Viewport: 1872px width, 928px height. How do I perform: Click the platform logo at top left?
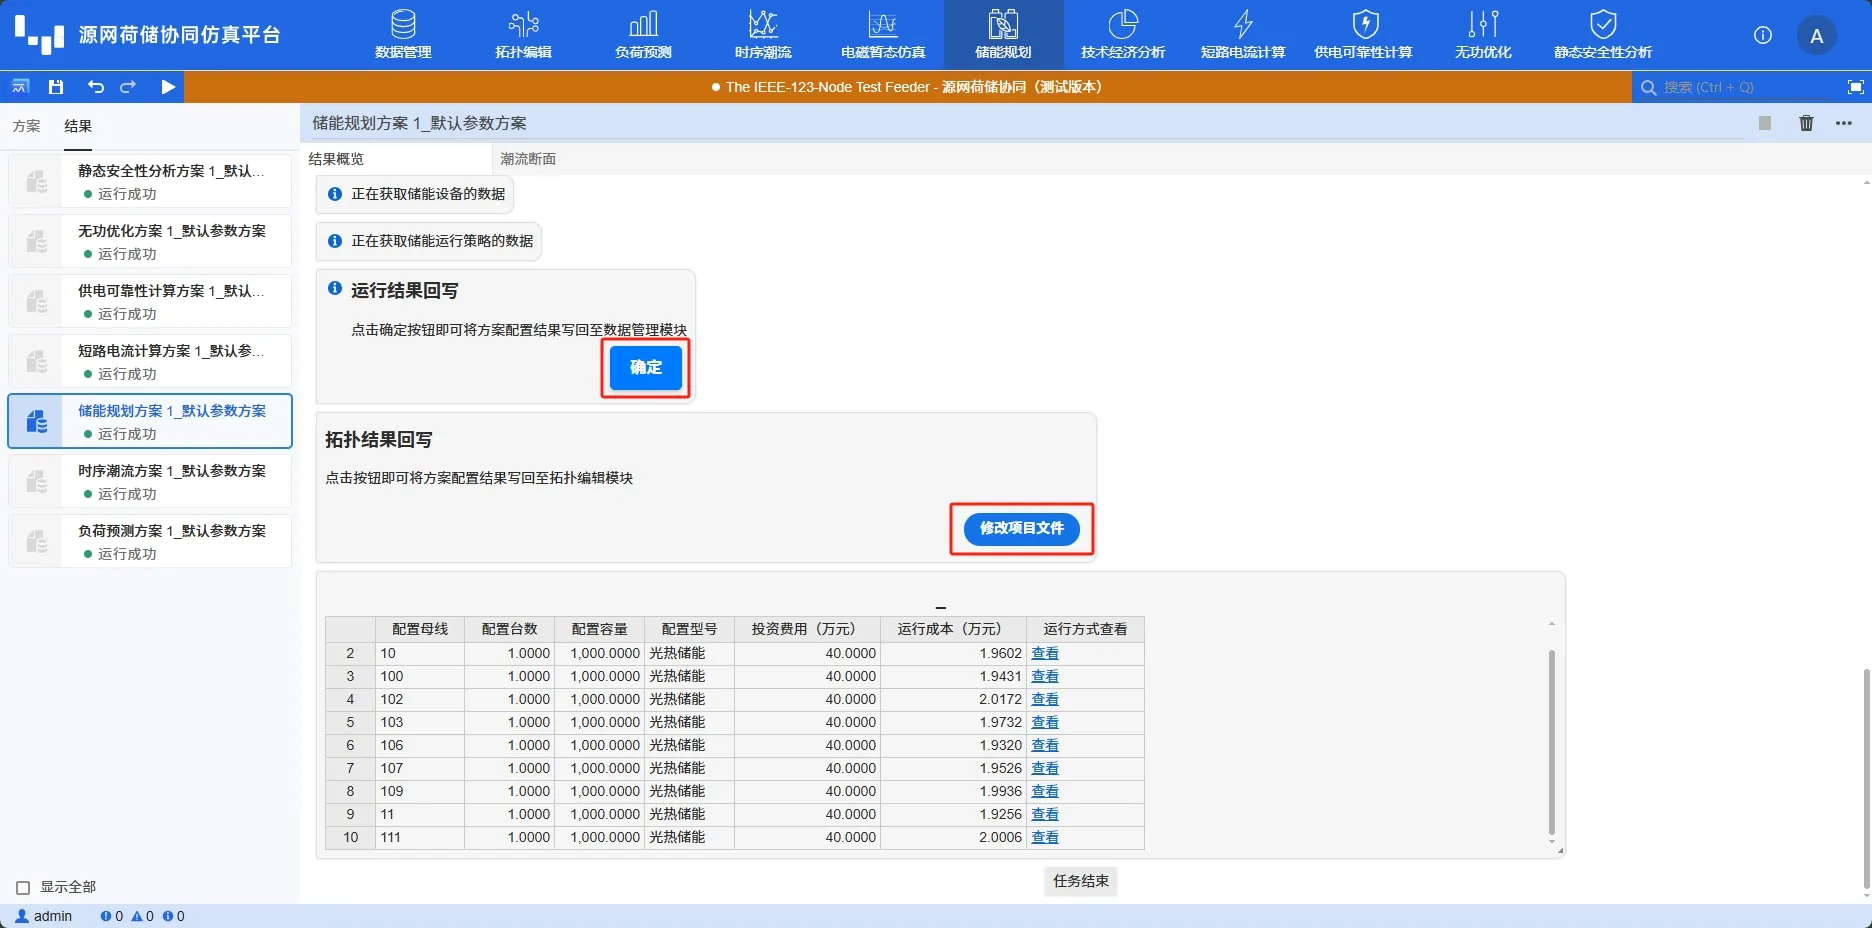coord(40,35)
